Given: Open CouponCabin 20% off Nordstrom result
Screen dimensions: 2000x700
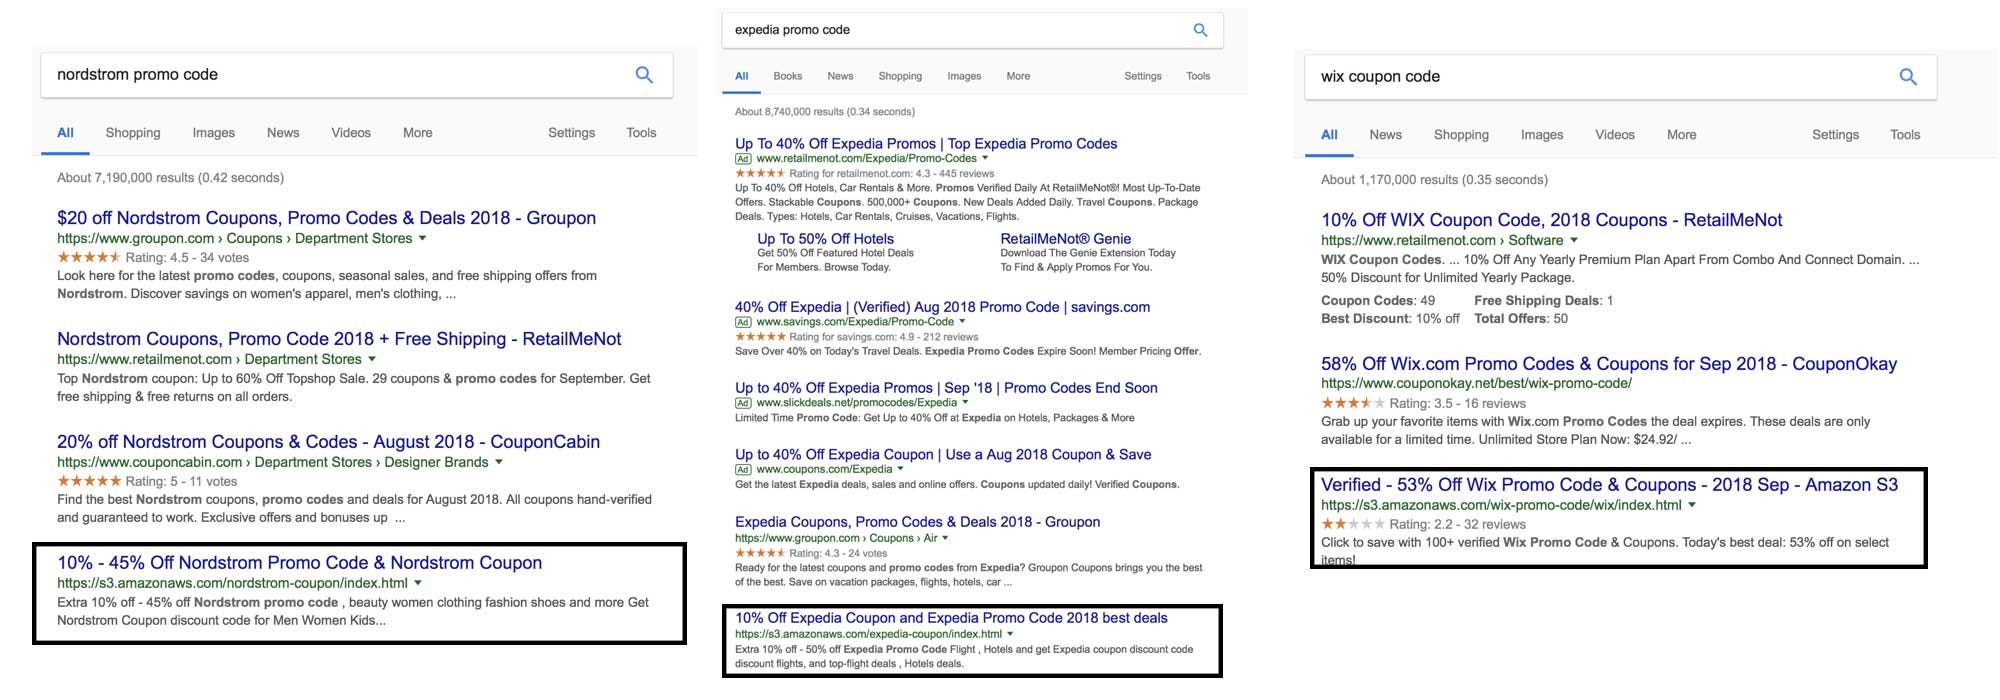Looking at the screenshot, I should [x=328, y=442].
